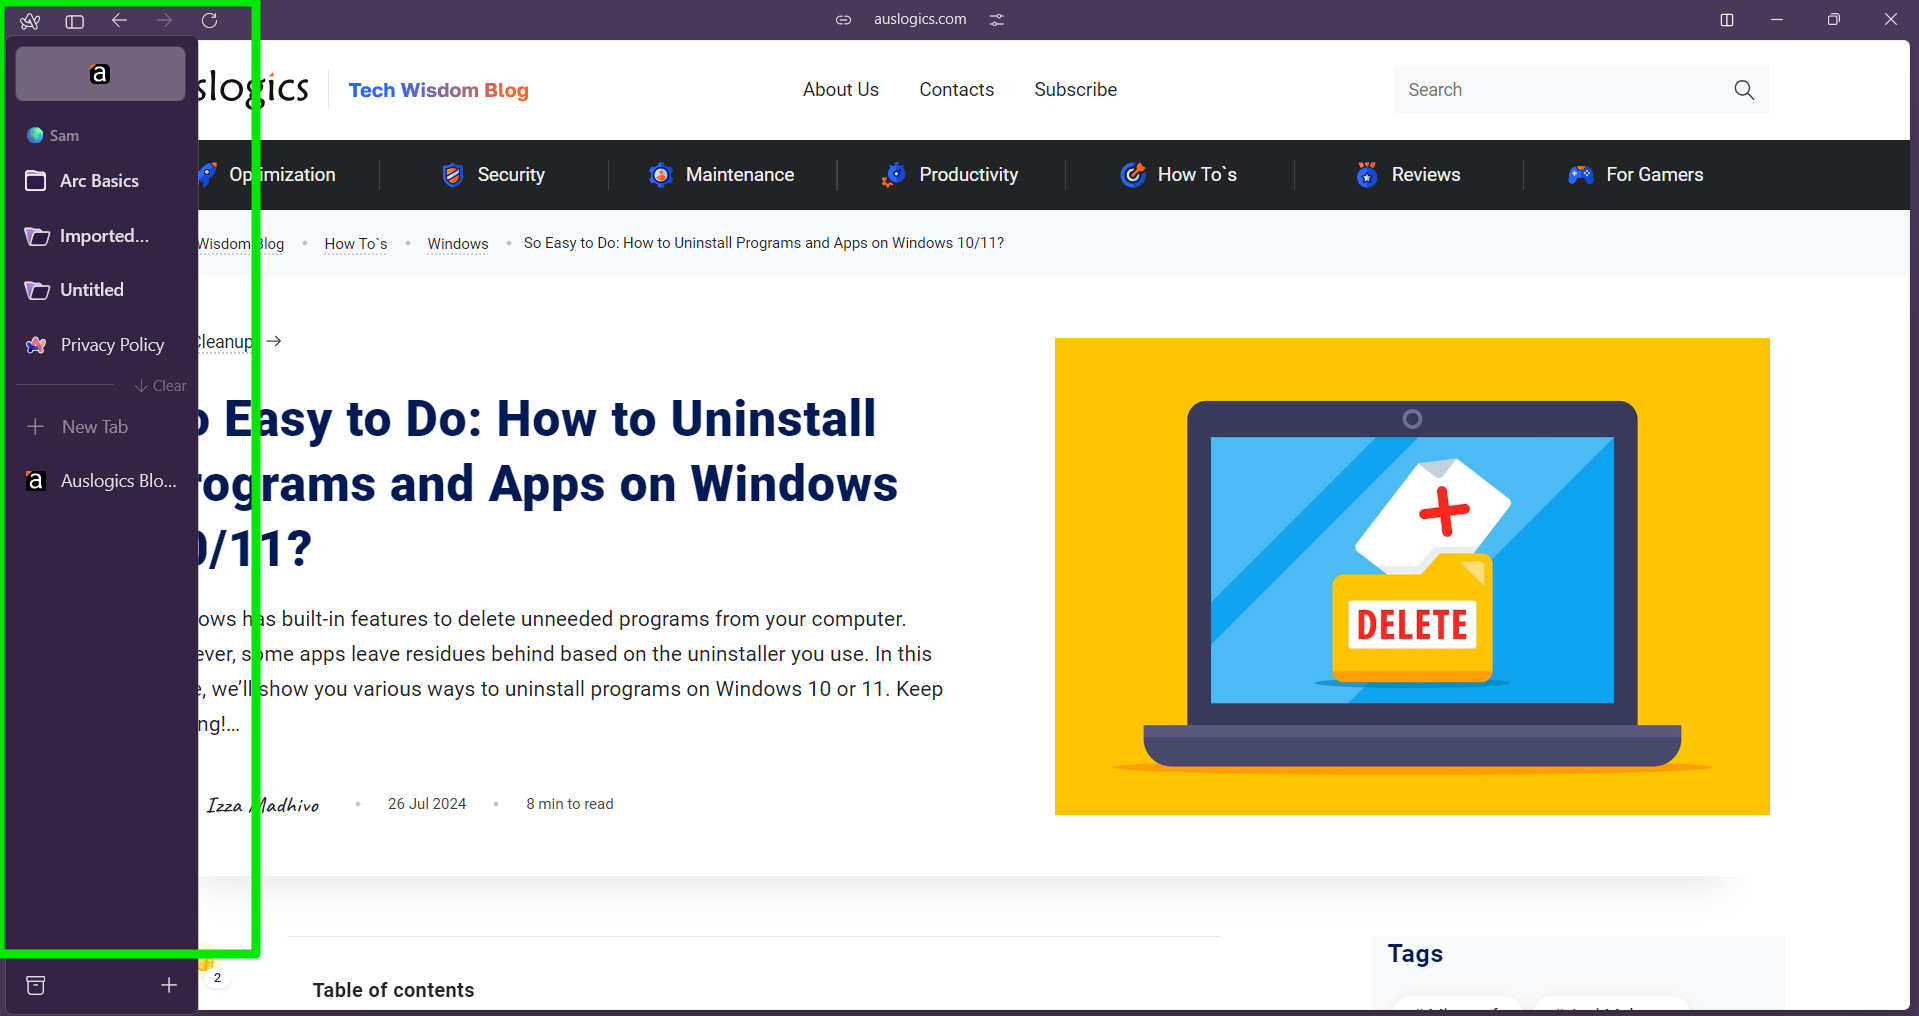
Task: Click the DELETE laptop article image
Action: pyautogui.click(x=1412, y=576)
